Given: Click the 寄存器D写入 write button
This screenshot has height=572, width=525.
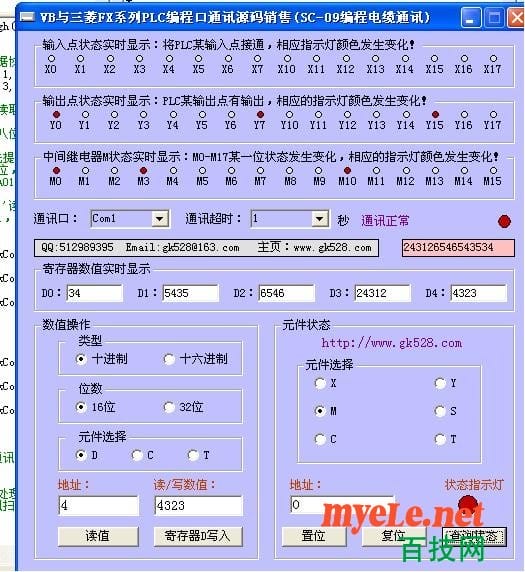Looking at the screenshot, I should point(198,536).
